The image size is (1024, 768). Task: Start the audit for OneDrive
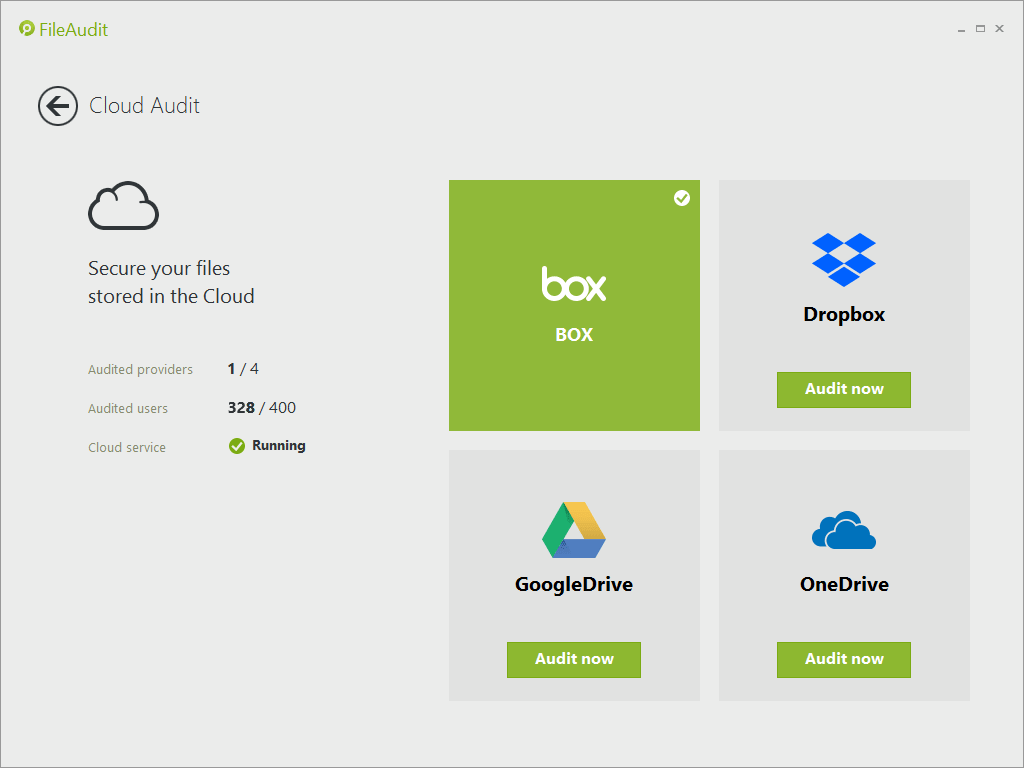[x=844, y=659]
